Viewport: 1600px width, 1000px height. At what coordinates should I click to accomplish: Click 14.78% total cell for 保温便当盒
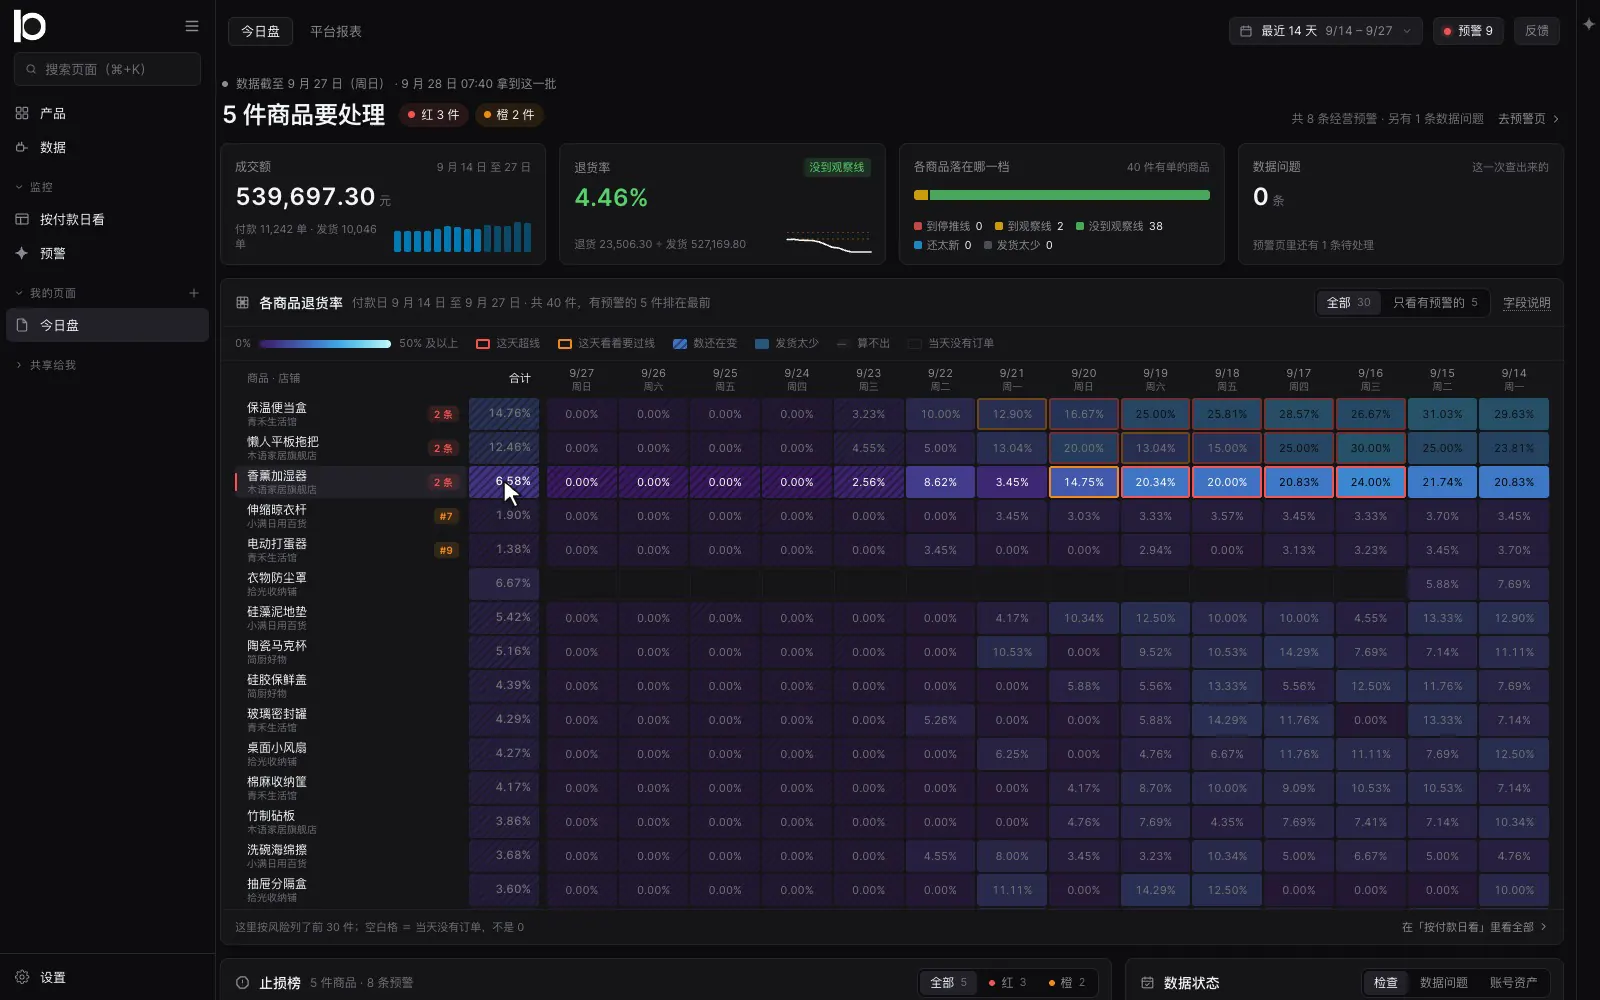(x=504, y=413)
